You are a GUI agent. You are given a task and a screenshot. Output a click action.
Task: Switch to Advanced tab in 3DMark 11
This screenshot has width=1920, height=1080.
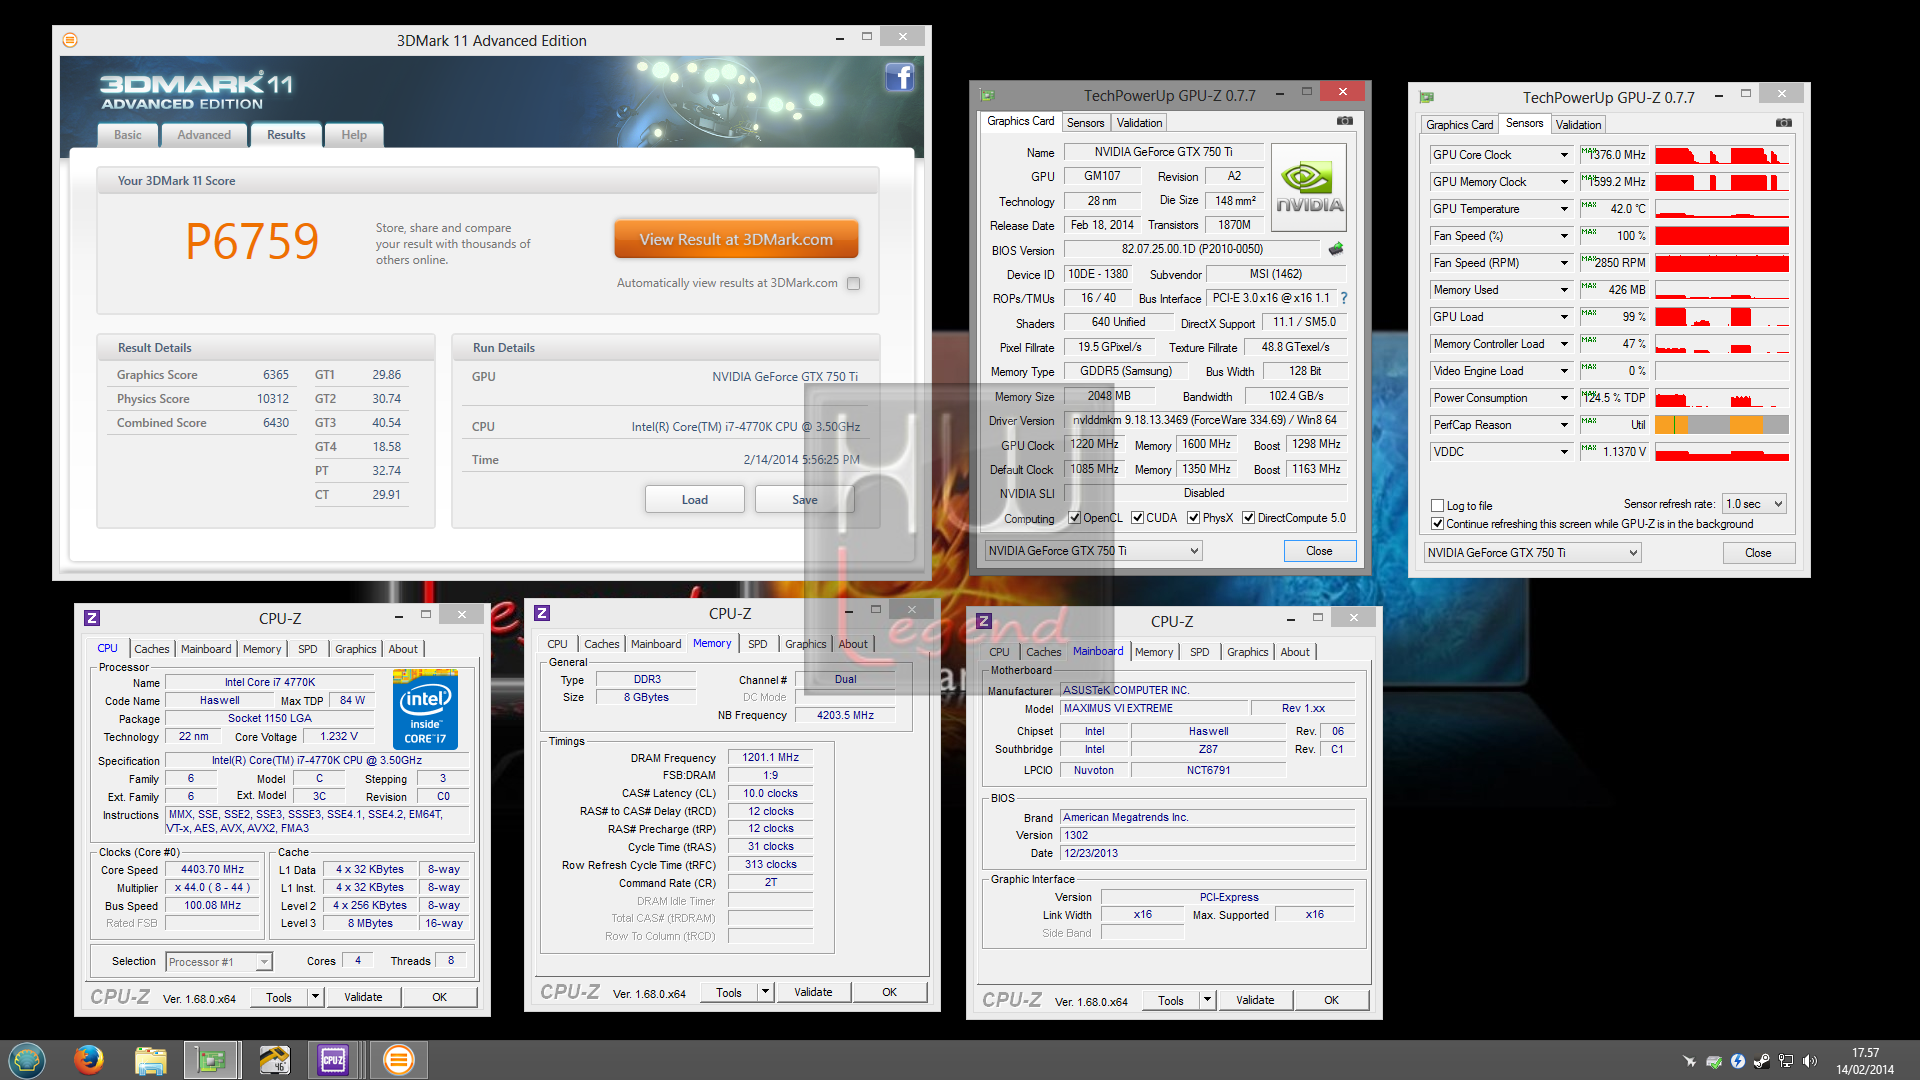click(x=204, y=135)
